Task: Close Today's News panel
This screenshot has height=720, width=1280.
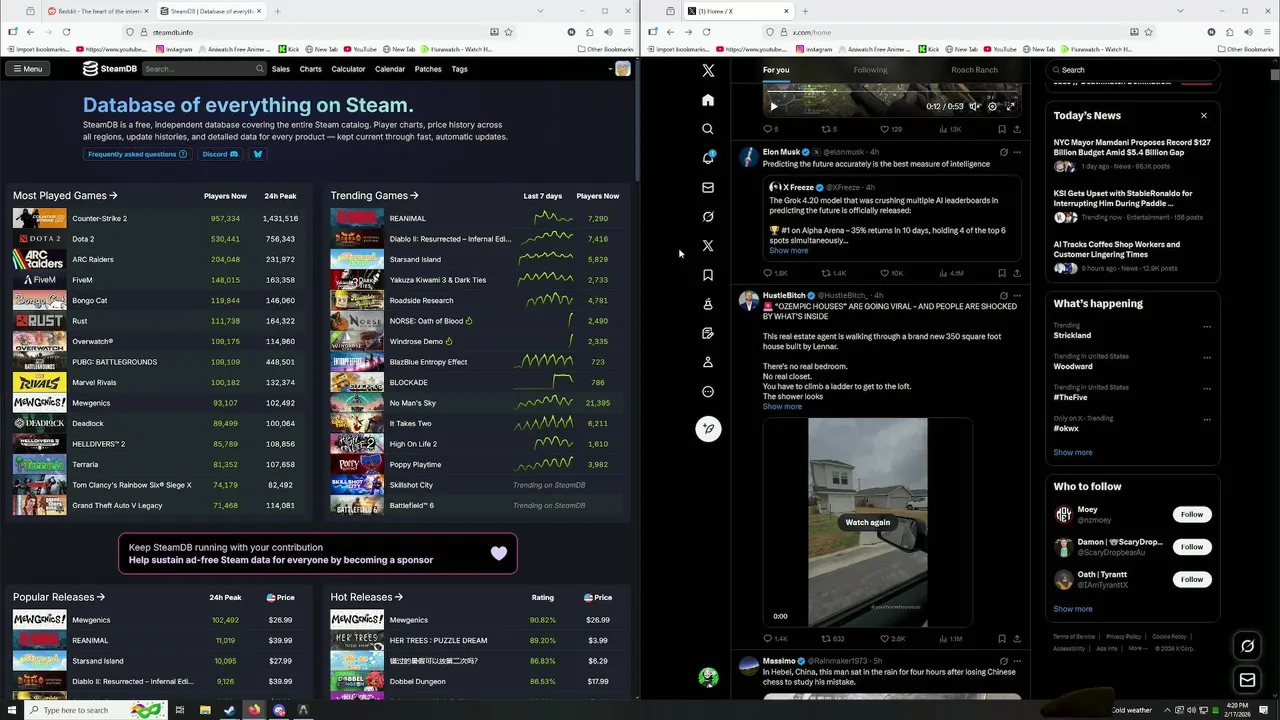Action: (x=1203, y=115)
